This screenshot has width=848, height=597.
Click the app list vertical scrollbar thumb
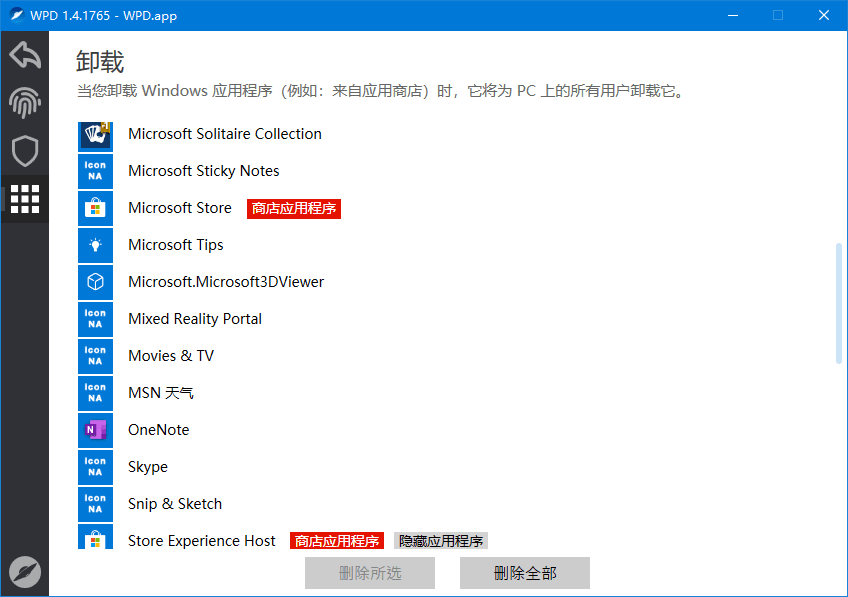[839, 303]
